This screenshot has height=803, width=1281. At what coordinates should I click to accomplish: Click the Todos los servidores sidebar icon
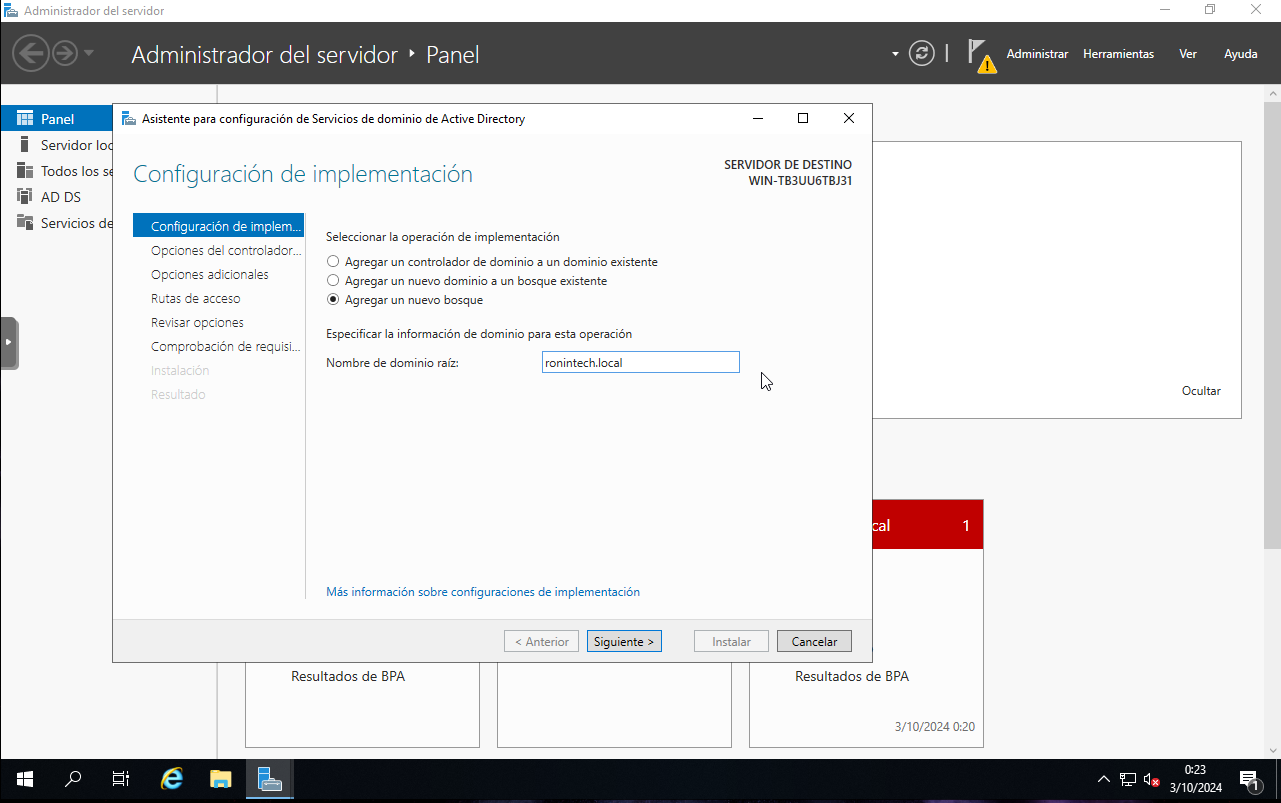[25, 171]
